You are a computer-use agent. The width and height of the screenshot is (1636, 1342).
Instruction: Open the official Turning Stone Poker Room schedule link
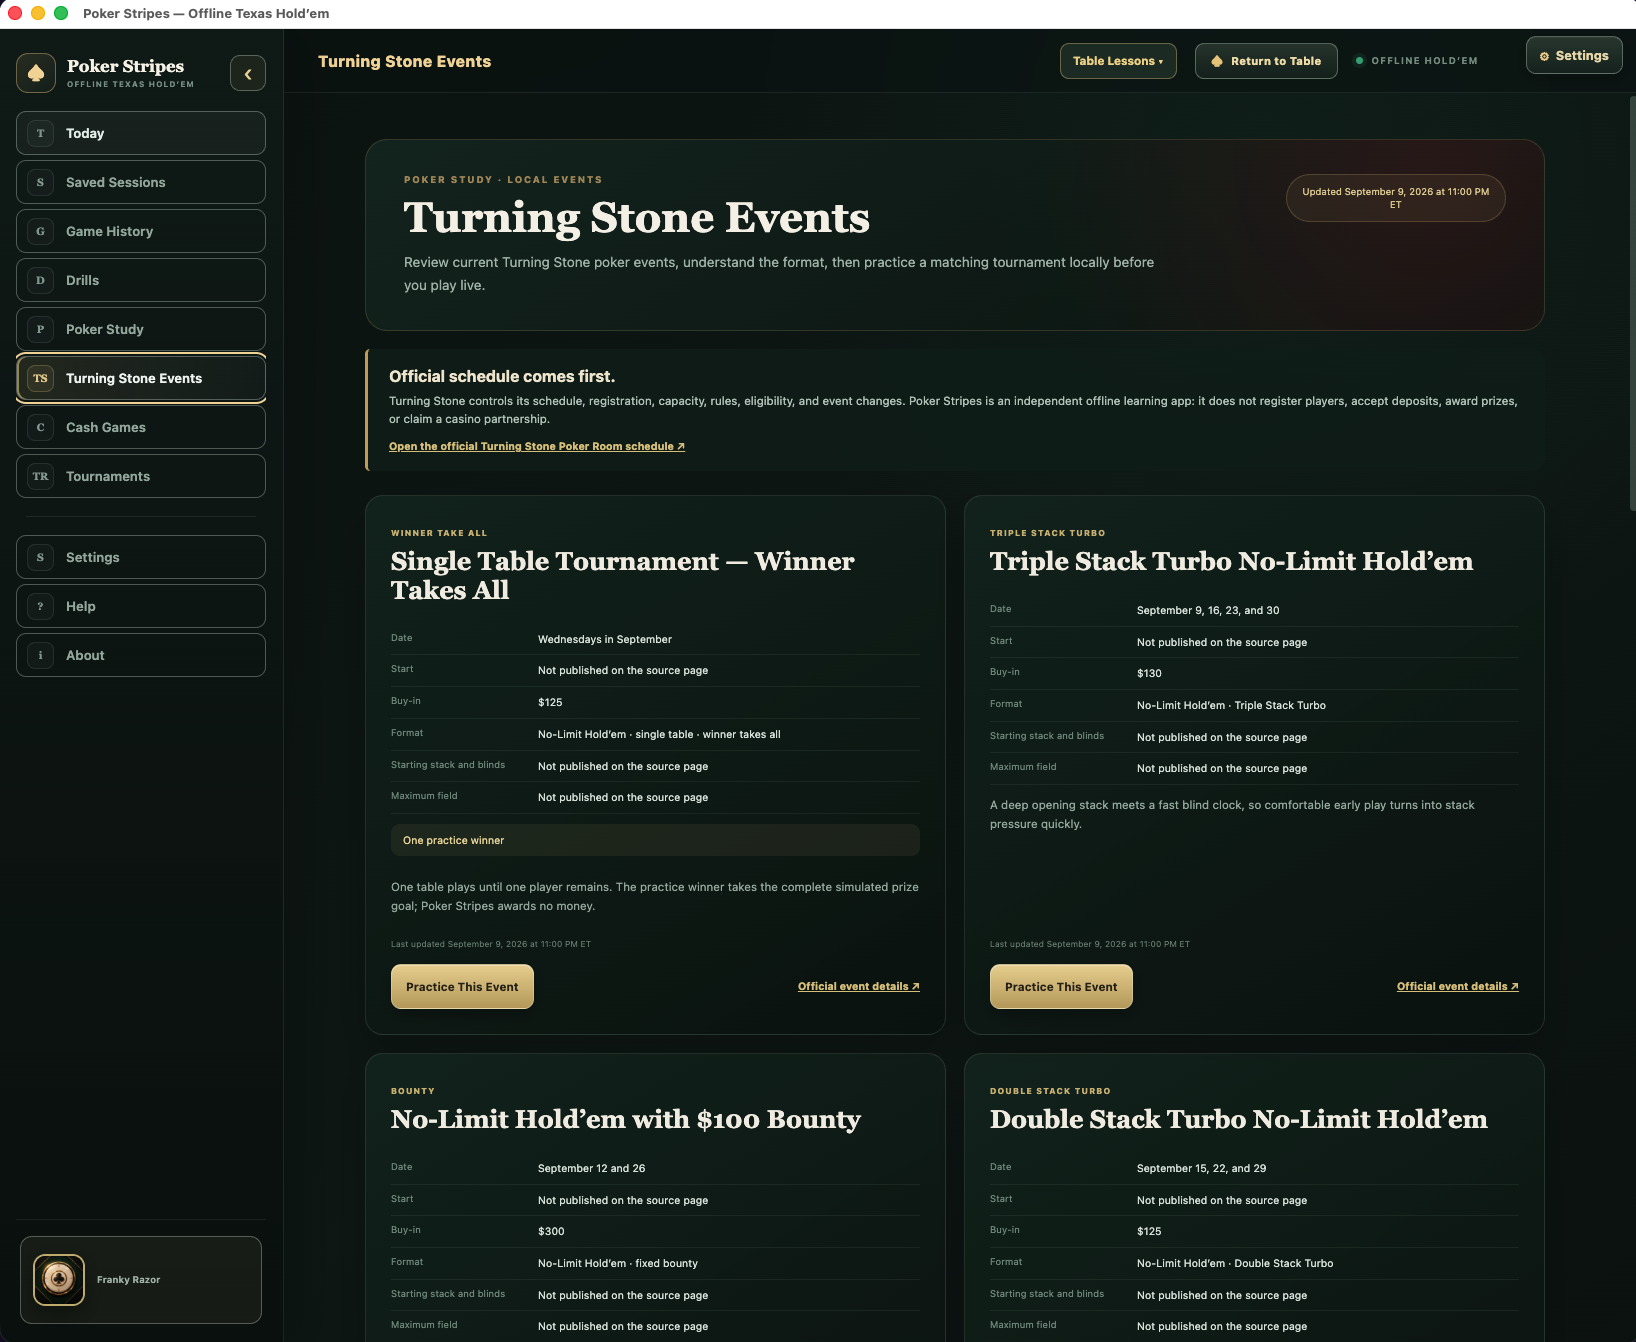coord(537,446)
